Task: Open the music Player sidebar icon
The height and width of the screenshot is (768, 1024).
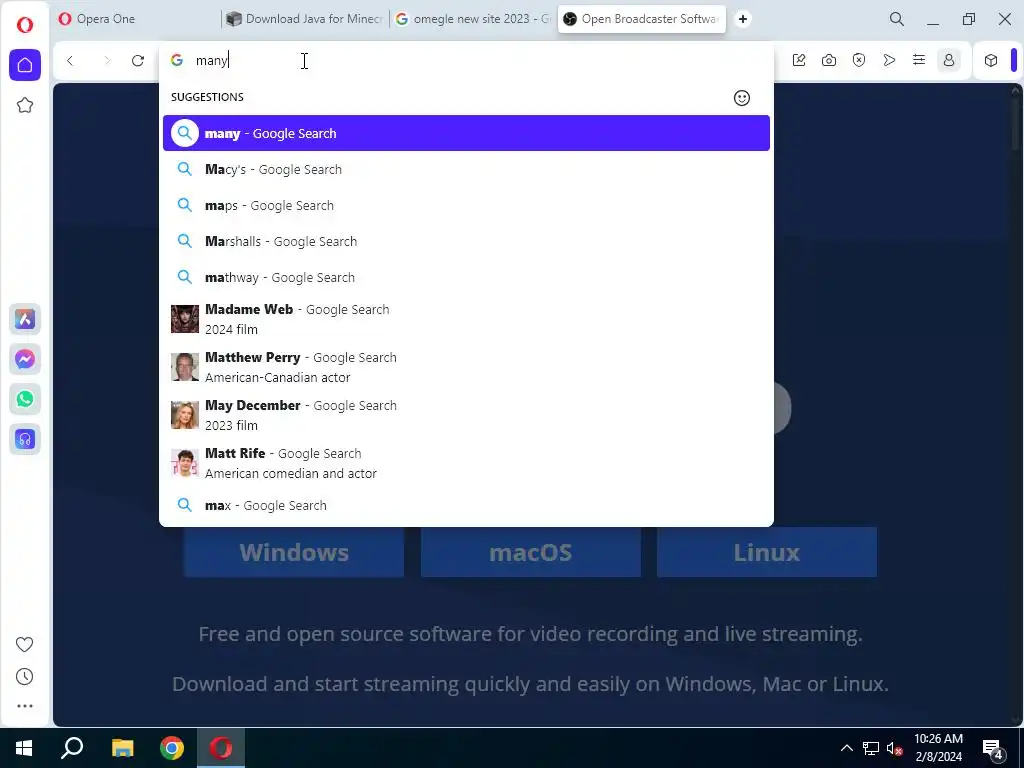Action: point(25,440)
